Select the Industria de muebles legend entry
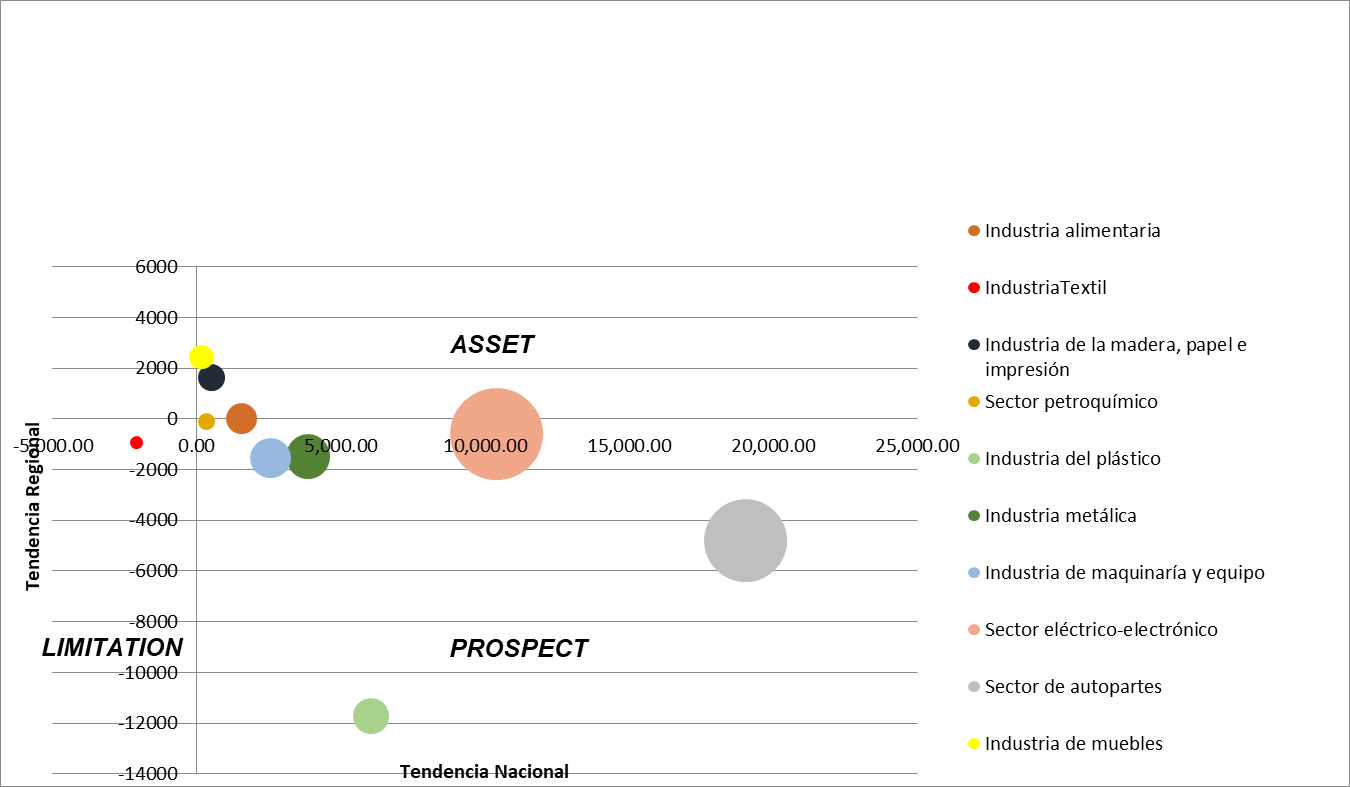The width and height of the screenshot is (1350, 787). click(x=1073, y=744)
